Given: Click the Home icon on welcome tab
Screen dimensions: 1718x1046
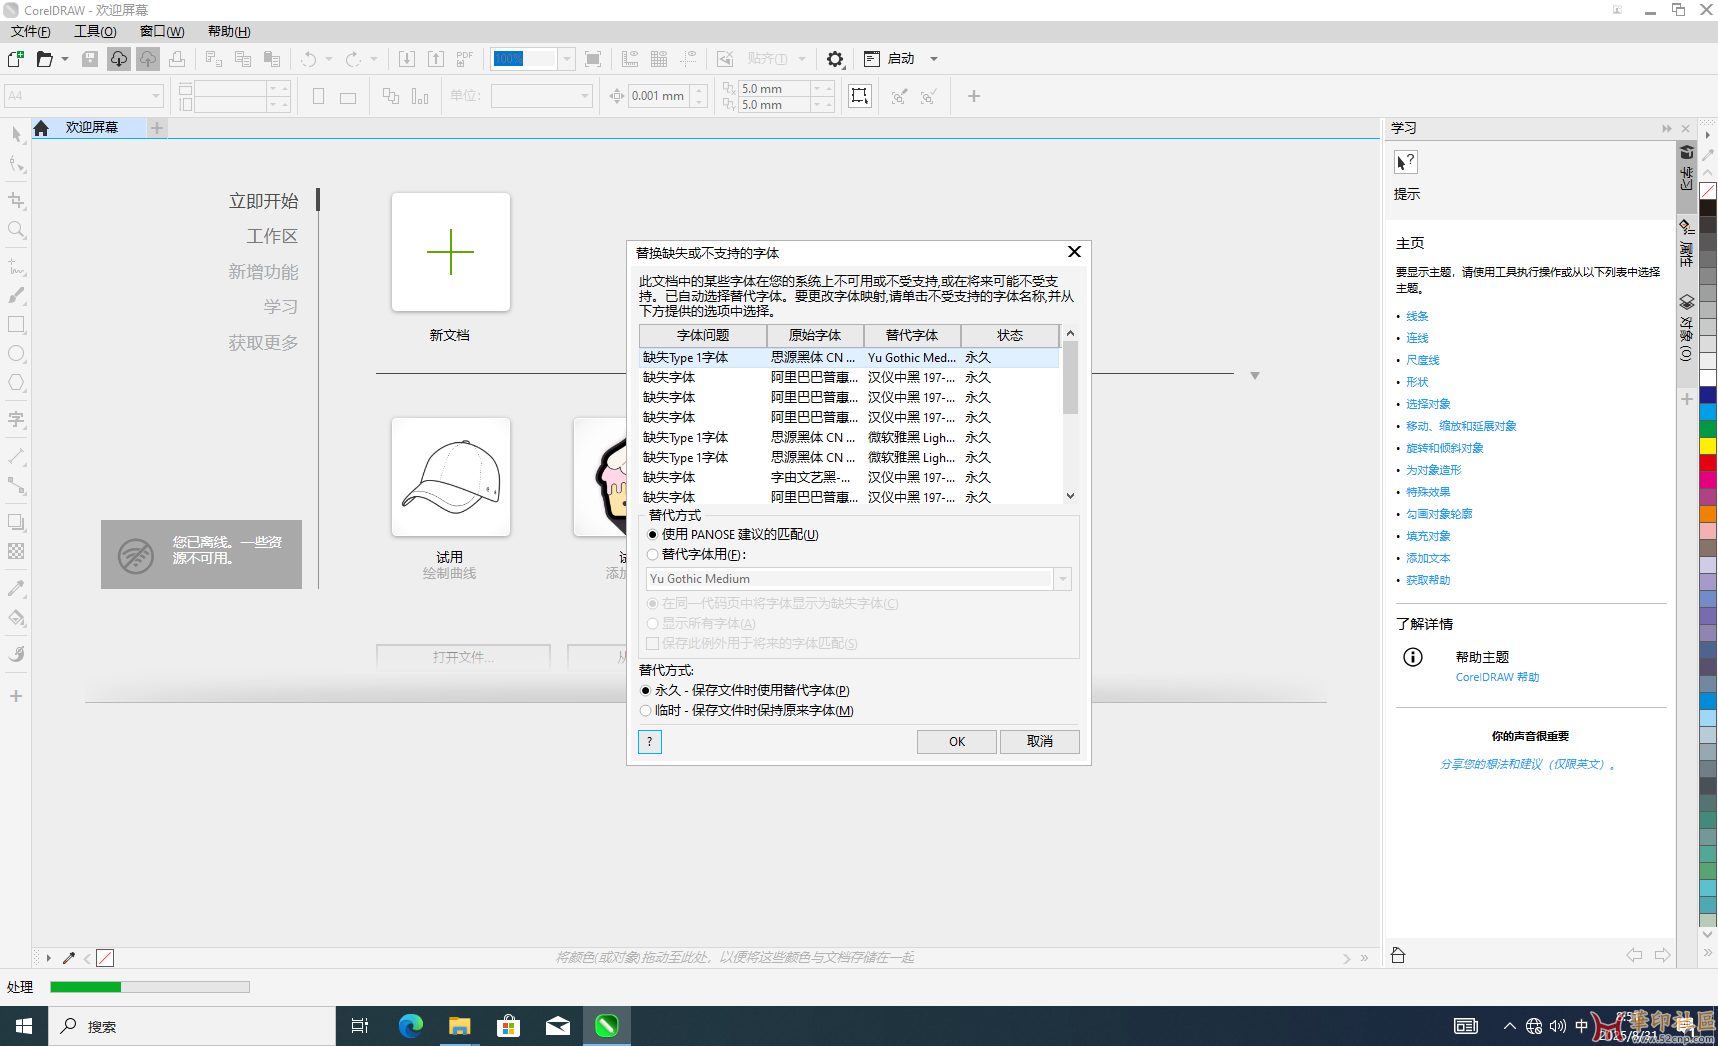Looking at the screenshot, I should click(41, 128).
